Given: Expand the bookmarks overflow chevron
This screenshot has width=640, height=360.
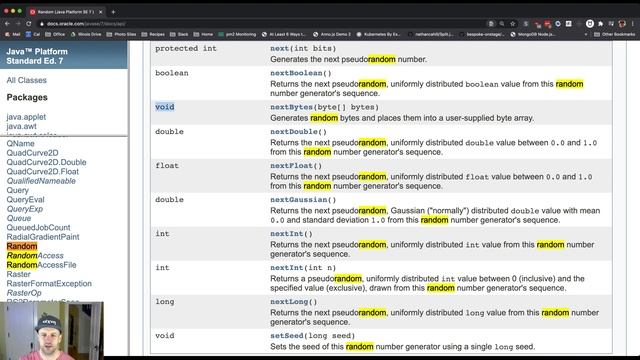Looking at the screenshot, I should click(x=586, y=34).
